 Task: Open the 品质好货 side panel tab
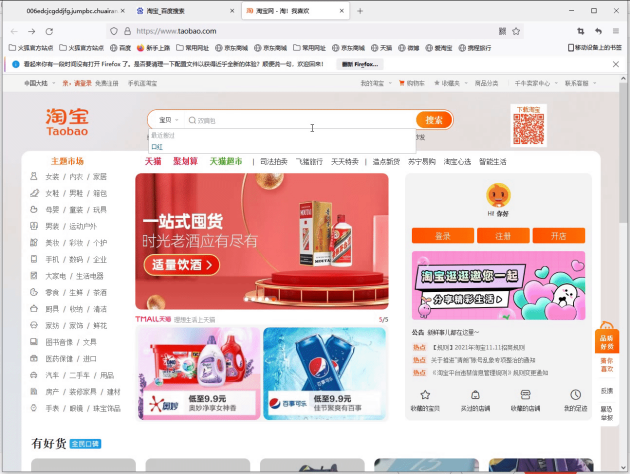(607, 342)
